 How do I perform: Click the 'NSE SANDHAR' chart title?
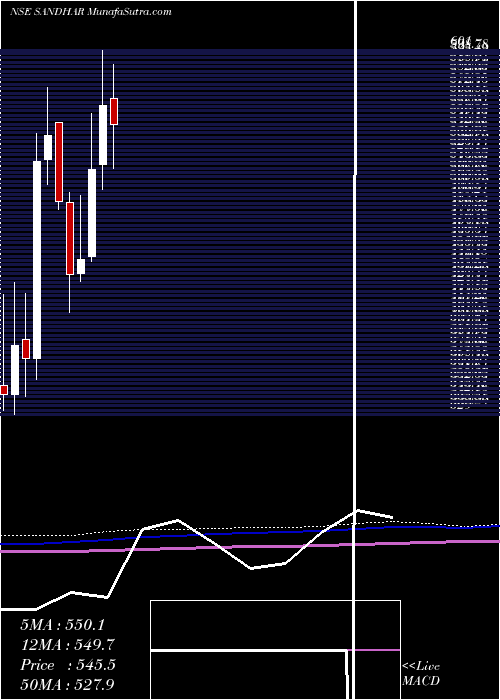coord(47,12)
